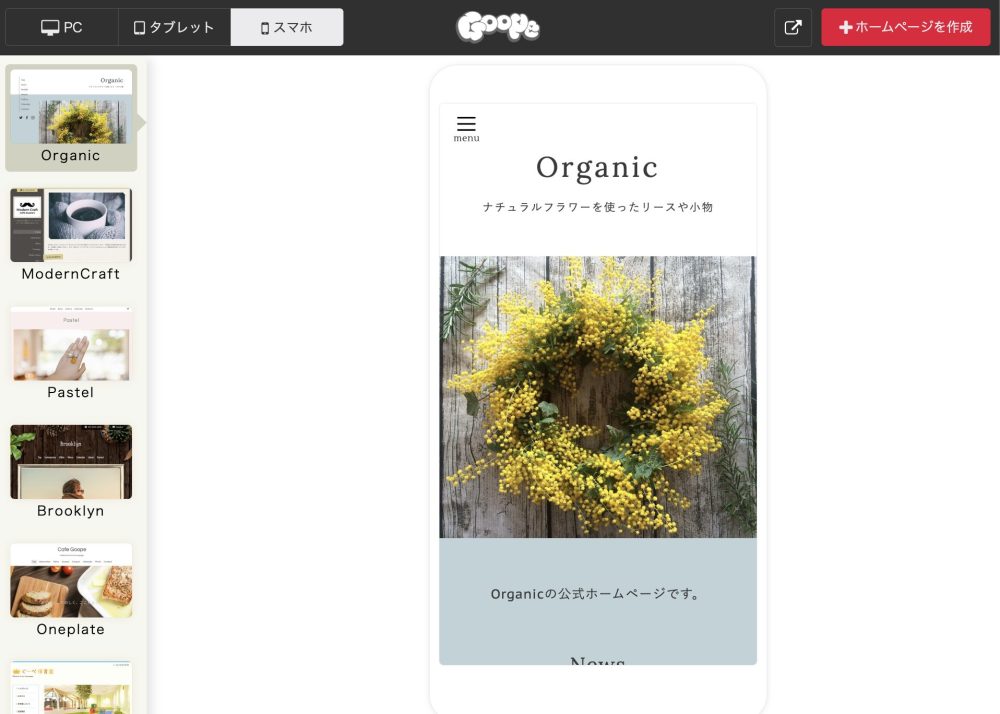Choose the ModernCraft template thumbnail image
Viewport: 1000px width, 714px height.
tap(71, 225)
